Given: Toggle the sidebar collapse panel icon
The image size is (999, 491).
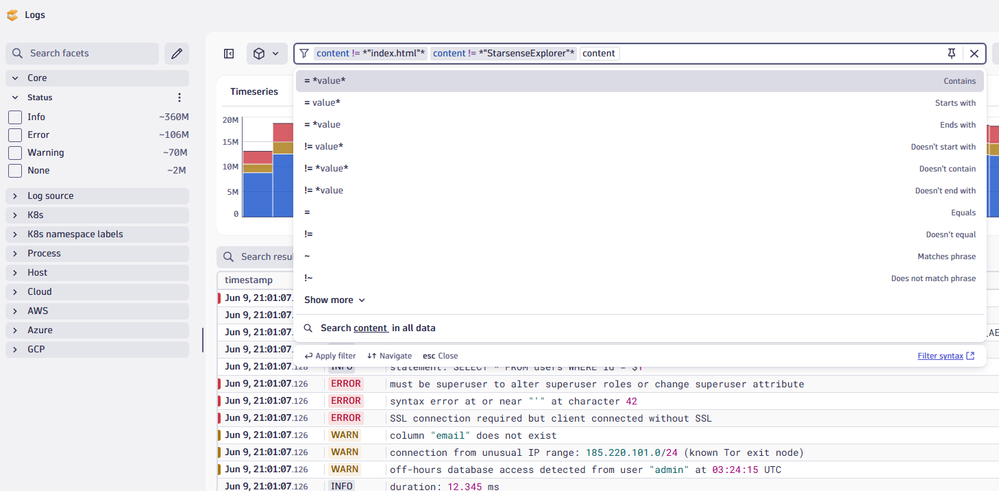Looking at the screenshot, I should tap(229, 53).
